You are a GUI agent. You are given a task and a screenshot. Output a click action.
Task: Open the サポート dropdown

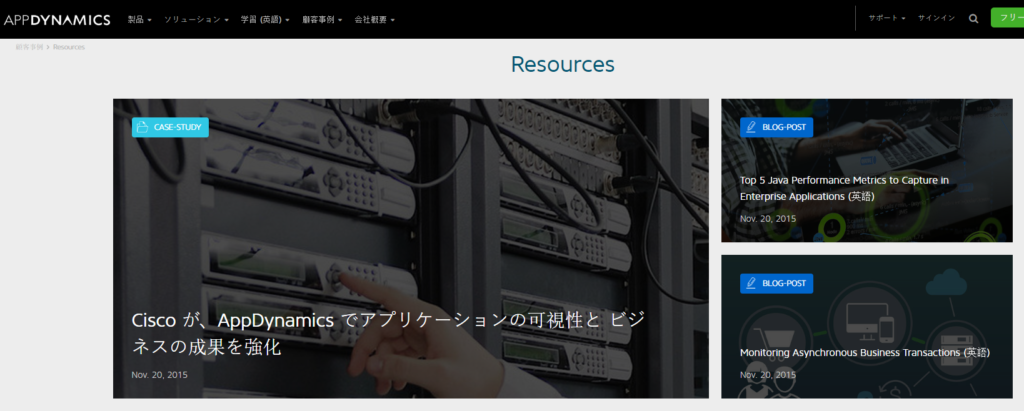[x=887, y=18]
